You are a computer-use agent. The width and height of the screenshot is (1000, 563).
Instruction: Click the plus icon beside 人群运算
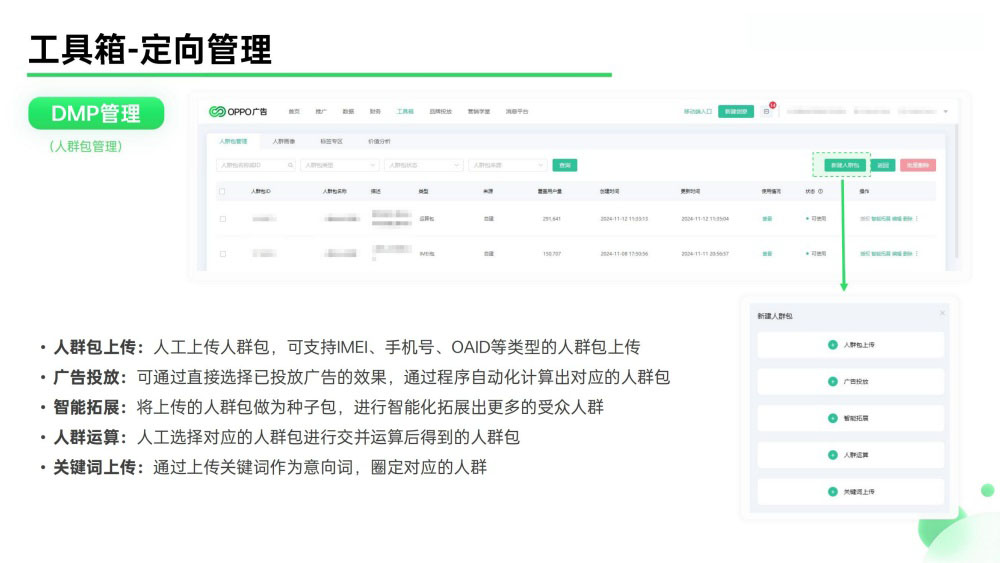[832, 455]
